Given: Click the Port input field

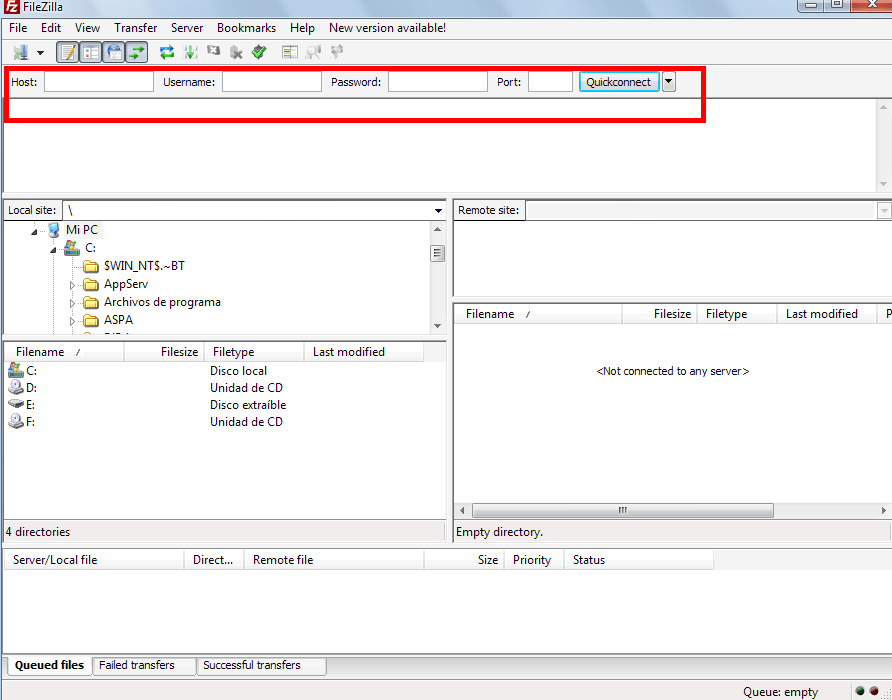Looking at the screenshot, I should pos(550,82).
